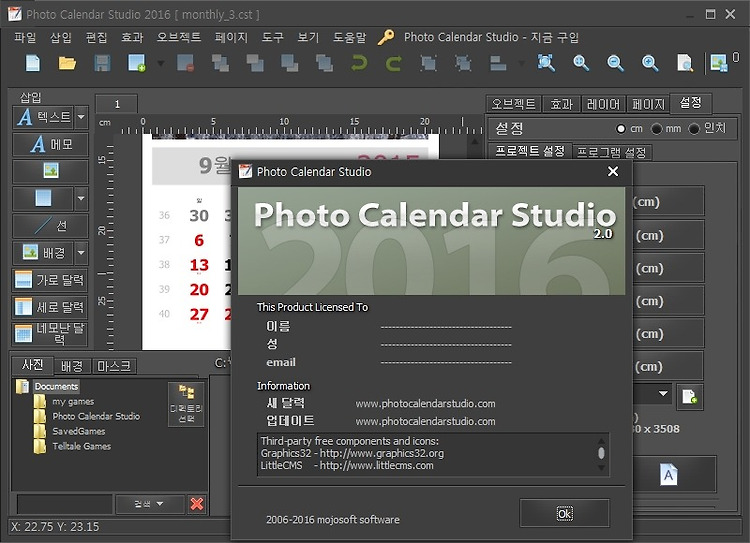Switch to the 마스크 tab
The image size is (750, 543).
(x=114, y=366)
